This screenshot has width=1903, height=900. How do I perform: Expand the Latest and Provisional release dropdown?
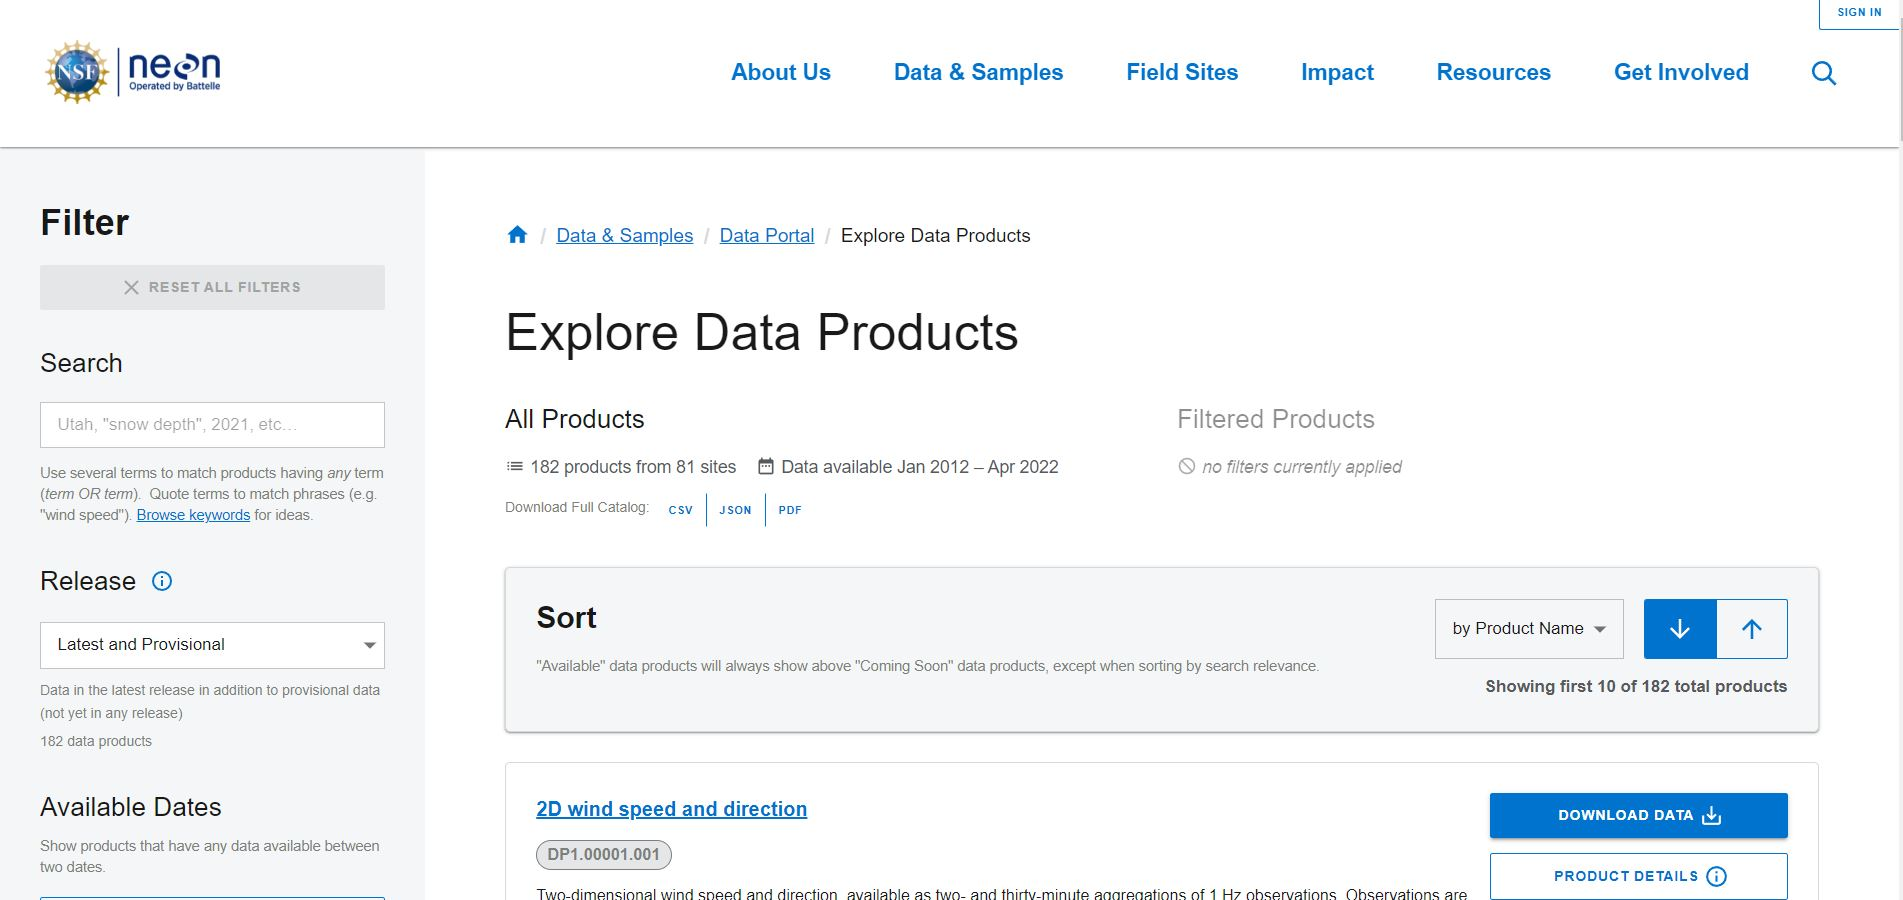[x=212, y=645]
